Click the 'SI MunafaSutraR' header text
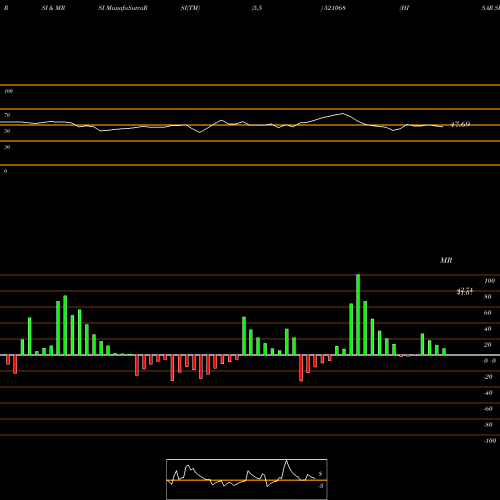Image resolution: width=500 pixels, height=500 pixels. click(123, 8)
